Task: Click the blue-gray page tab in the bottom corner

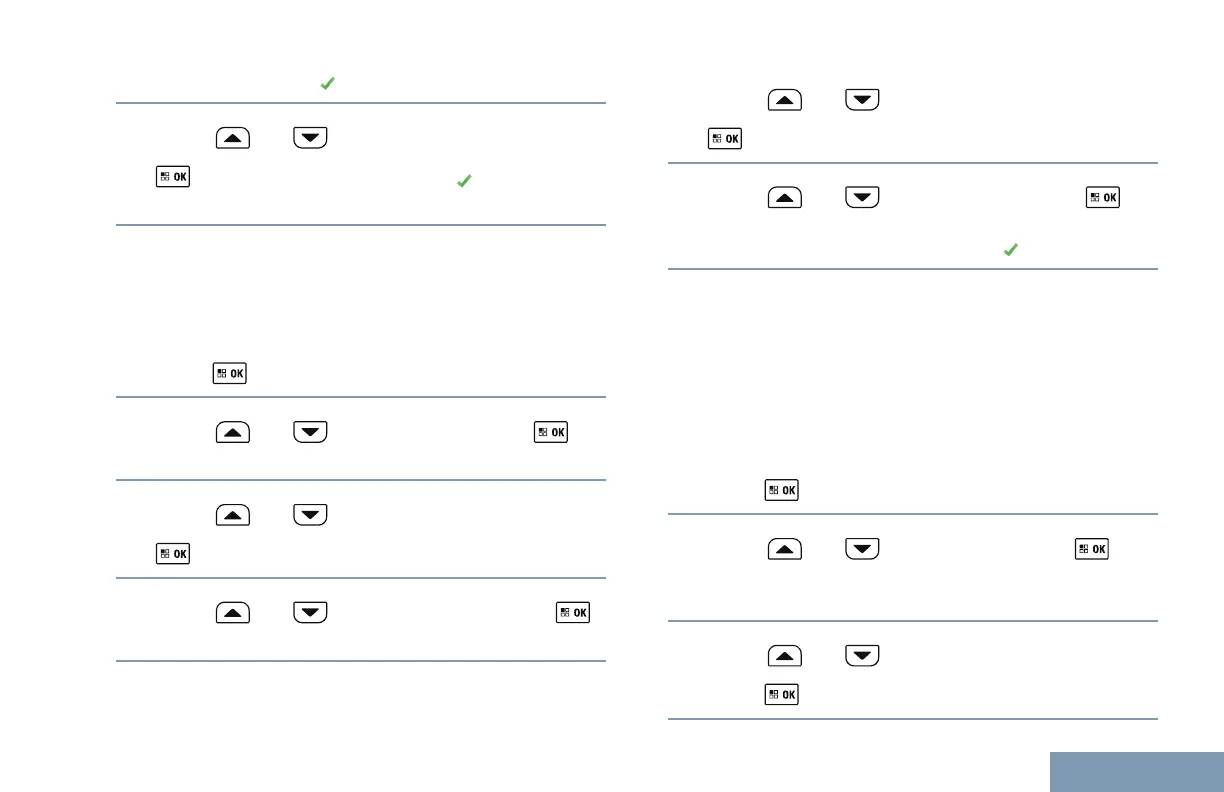Action: 1137,771
